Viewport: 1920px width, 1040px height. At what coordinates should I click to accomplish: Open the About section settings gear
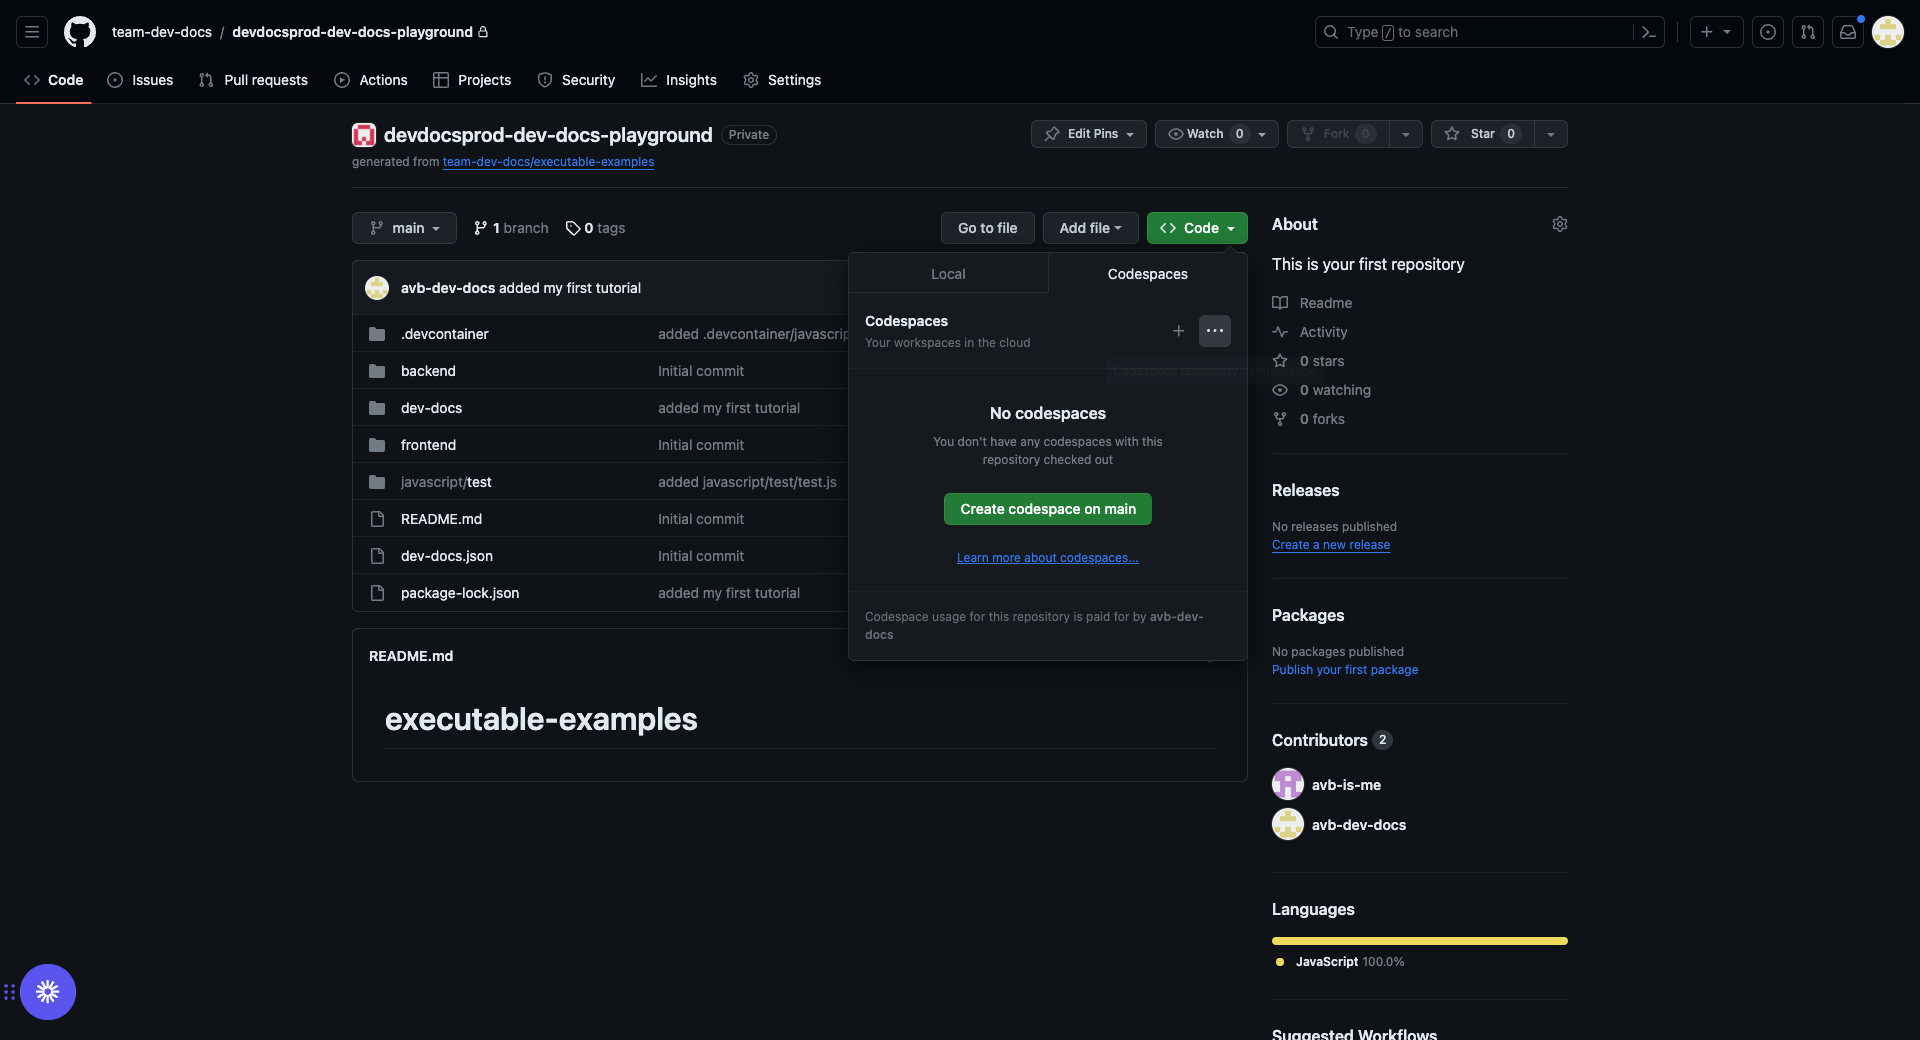(1560, 224)
